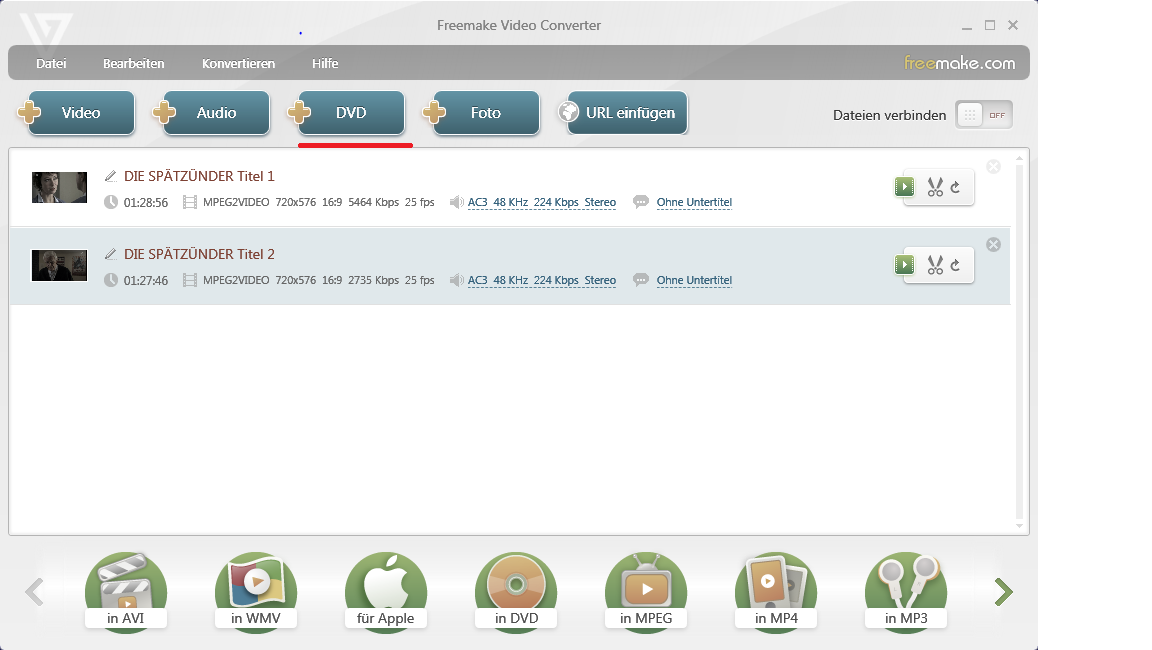Image resolution: width=1152 pixels, height=650 pixels.
Task: Show more output formats with right arrow
Action: pyautogui.click(x=1004, y=592)
